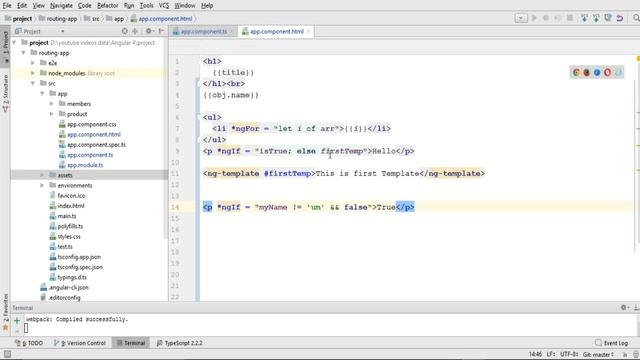Close the app.component.html tab

click(x=308, y=31)
